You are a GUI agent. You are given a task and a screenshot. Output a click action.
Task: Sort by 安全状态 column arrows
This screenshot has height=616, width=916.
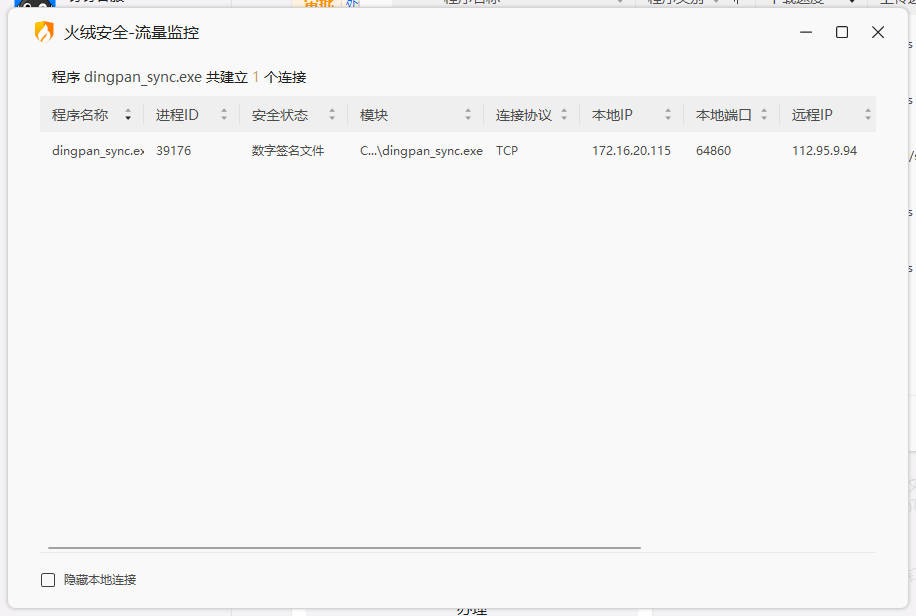332,115
